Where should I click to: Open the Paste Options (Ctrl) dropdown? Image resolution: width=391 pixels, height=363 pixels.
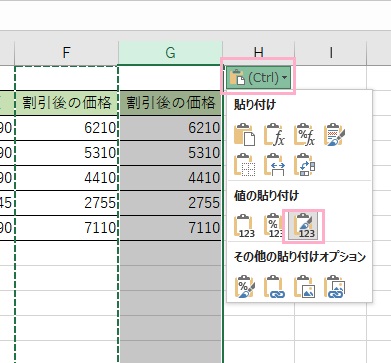click(258, 78)
